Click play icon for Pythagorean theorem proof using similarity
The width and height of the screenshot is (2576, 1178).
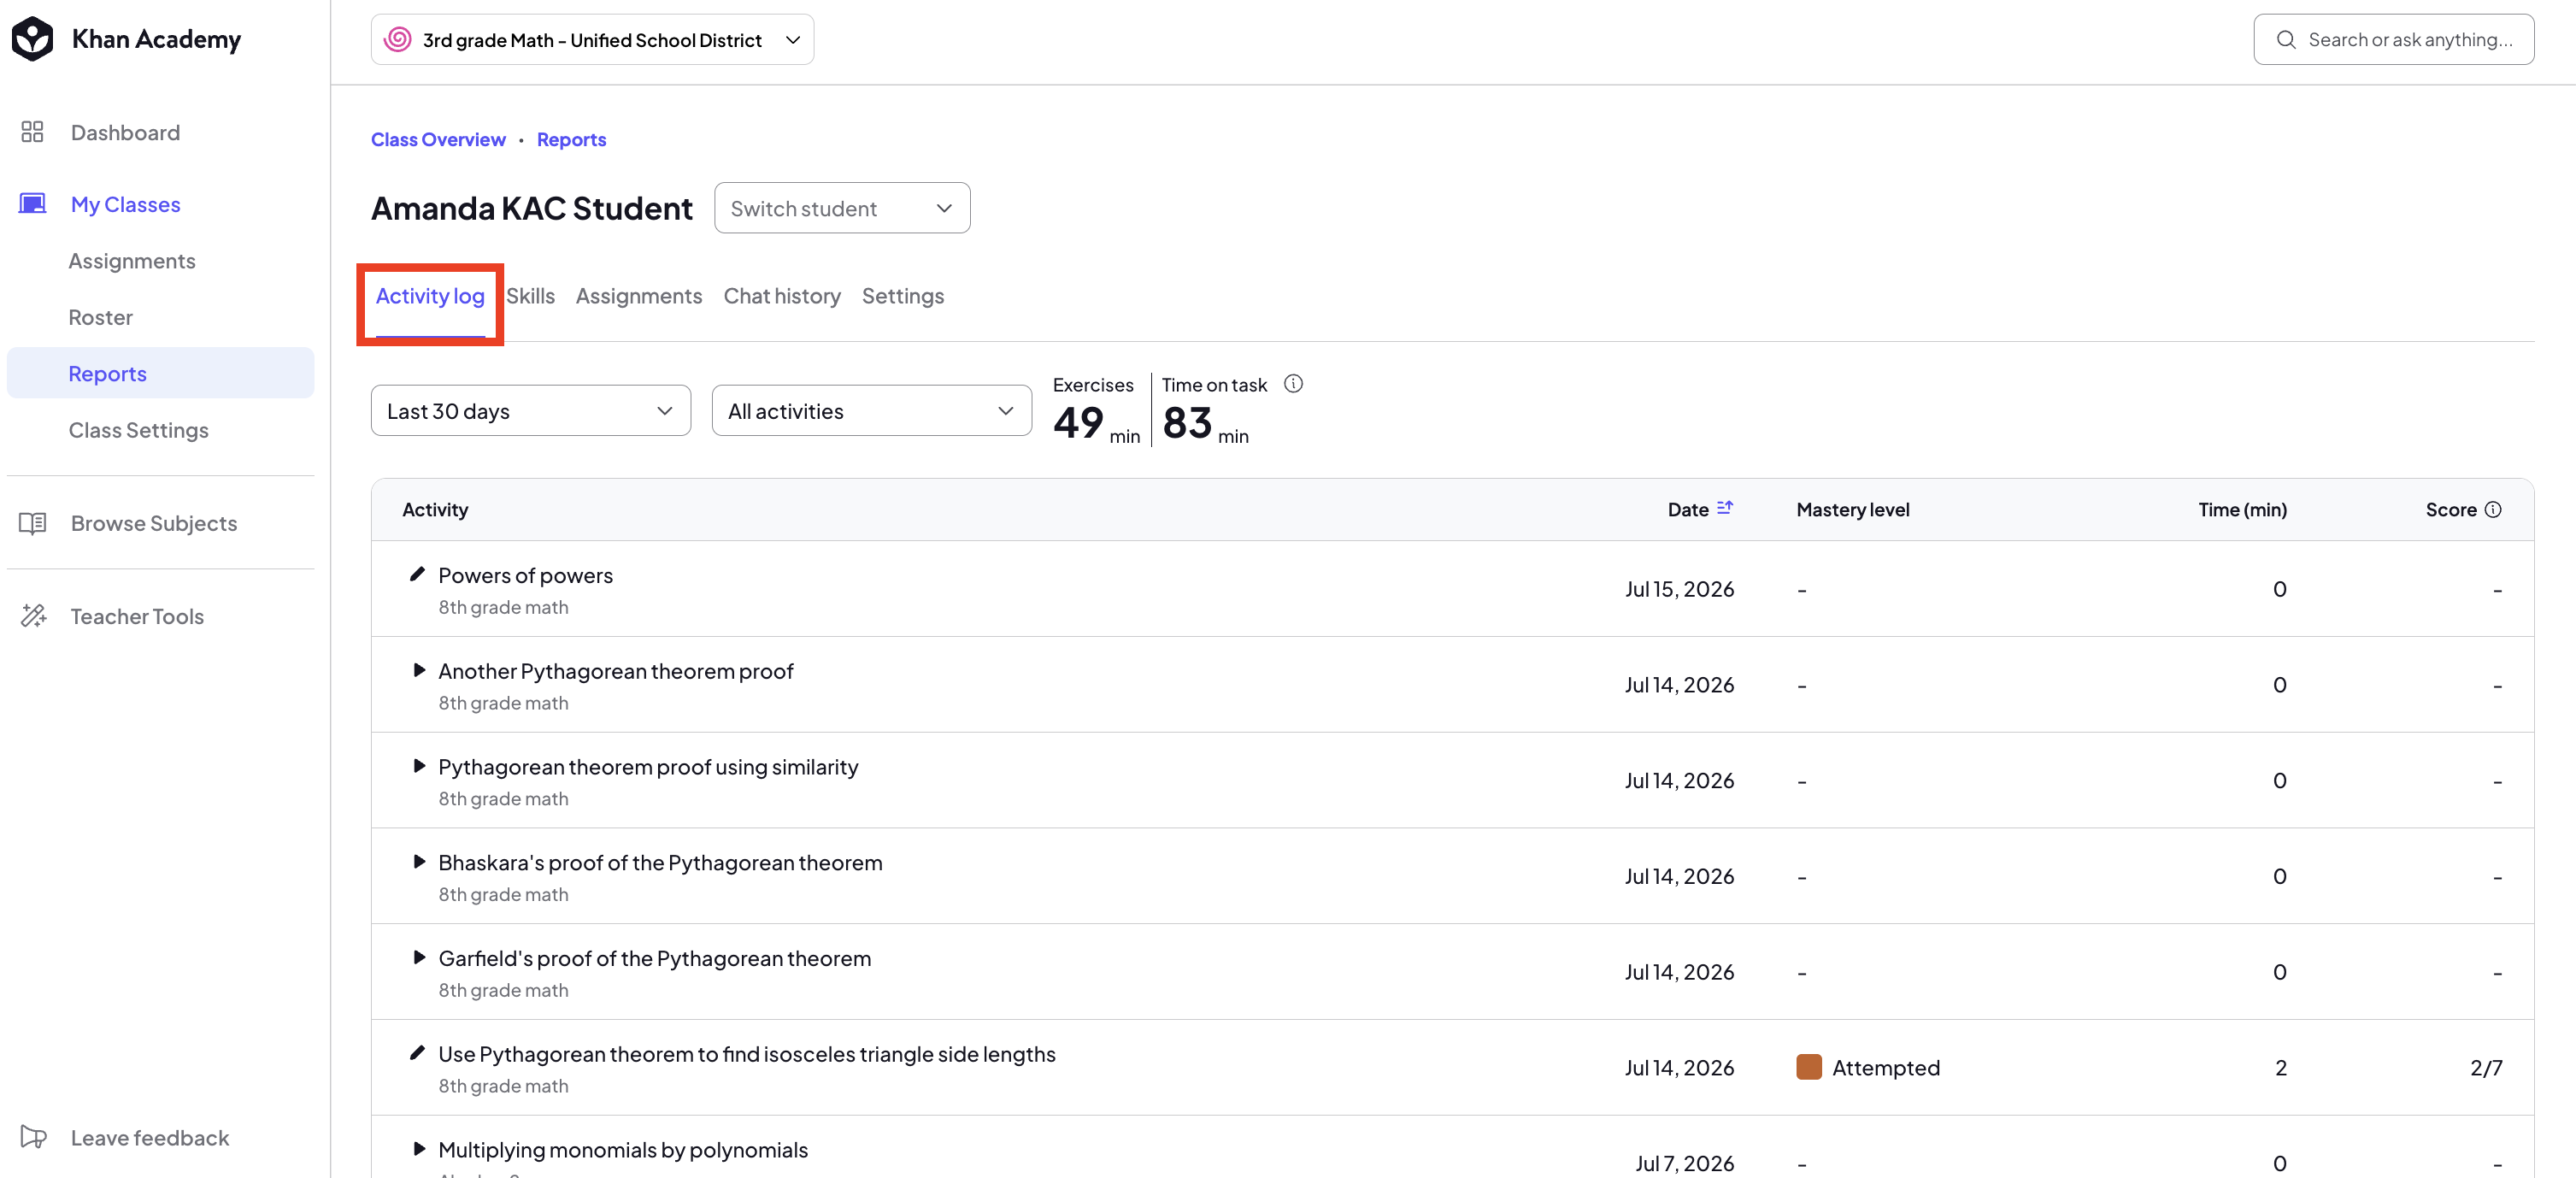[x=419, y=766]
